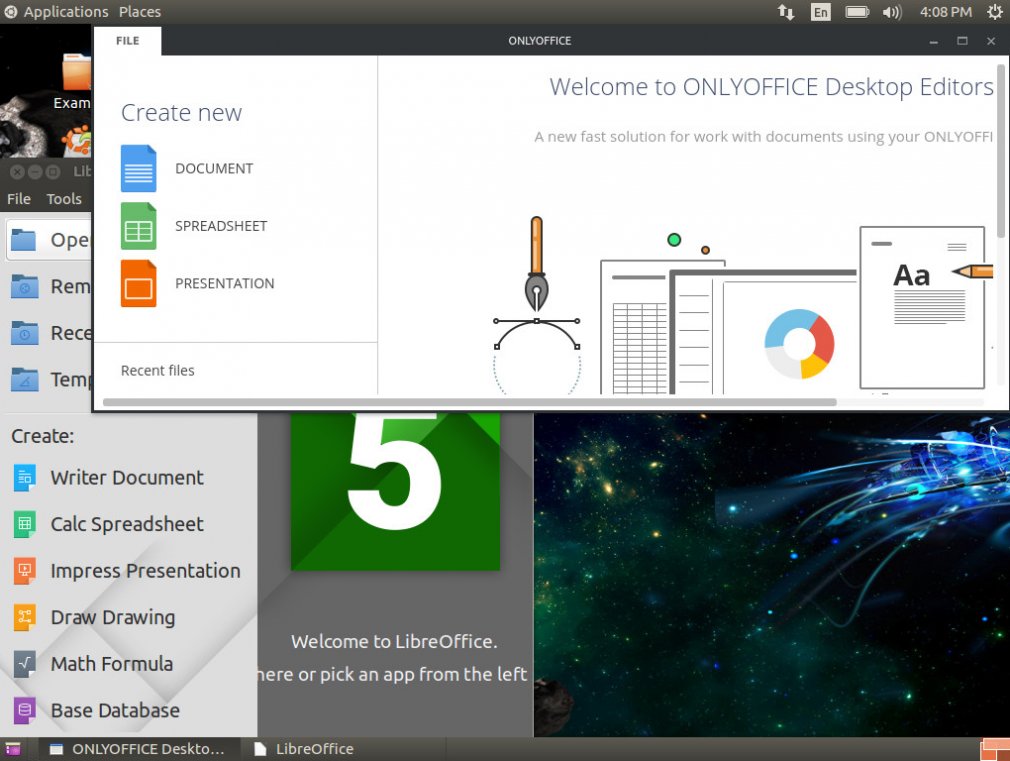Switch to the FILE tab in ONLYOFFICE
Image resolution: width=1010 pixels, height=761 pixels.
coord(128,41)
